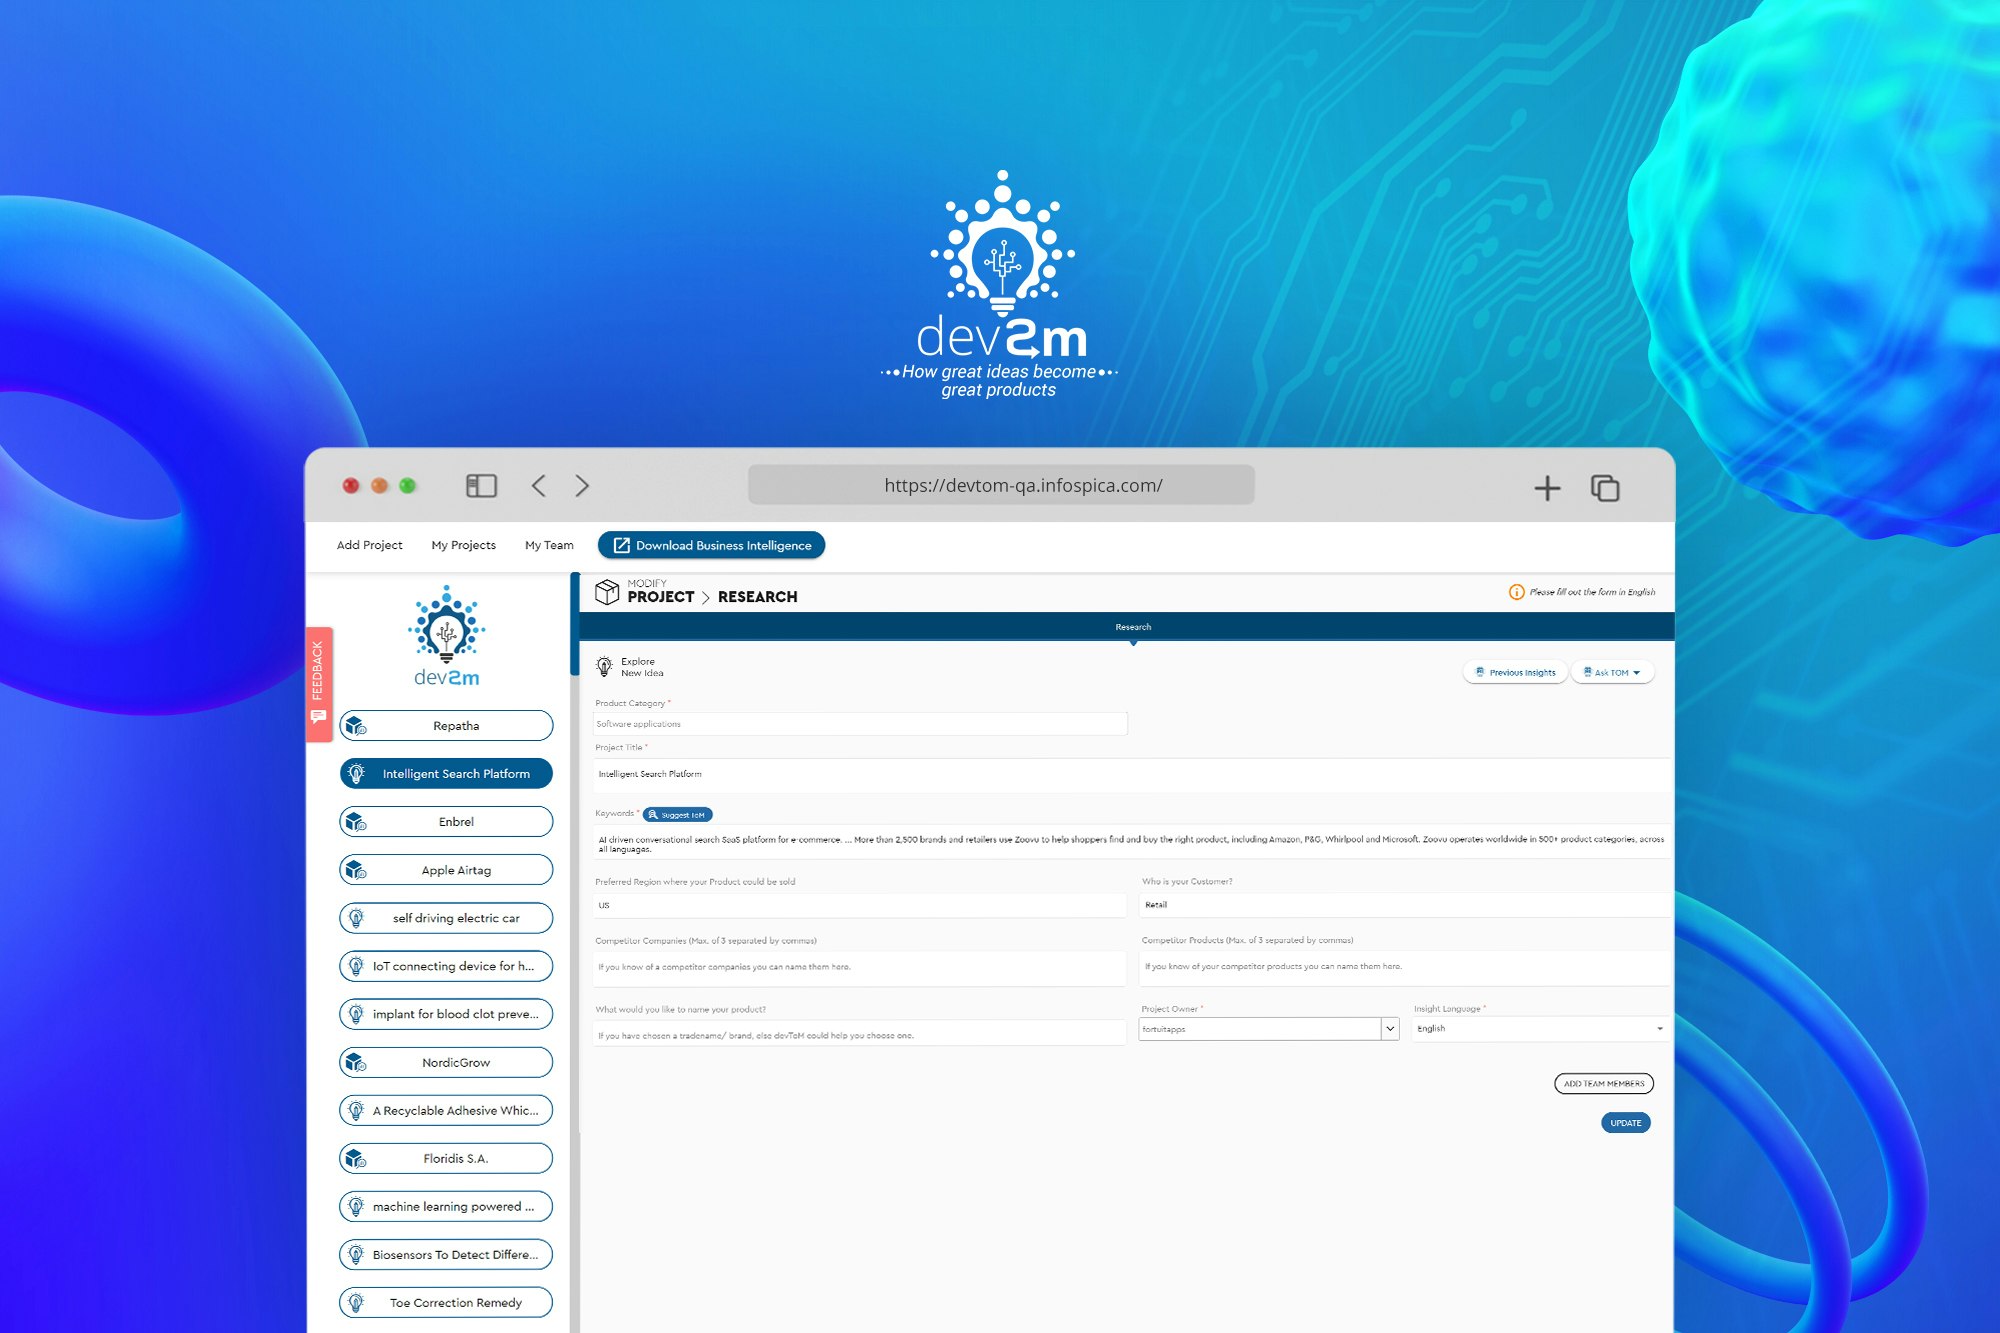Open the Repatha project
This screenshot has width=2000, height=1333.
point(446,726)
